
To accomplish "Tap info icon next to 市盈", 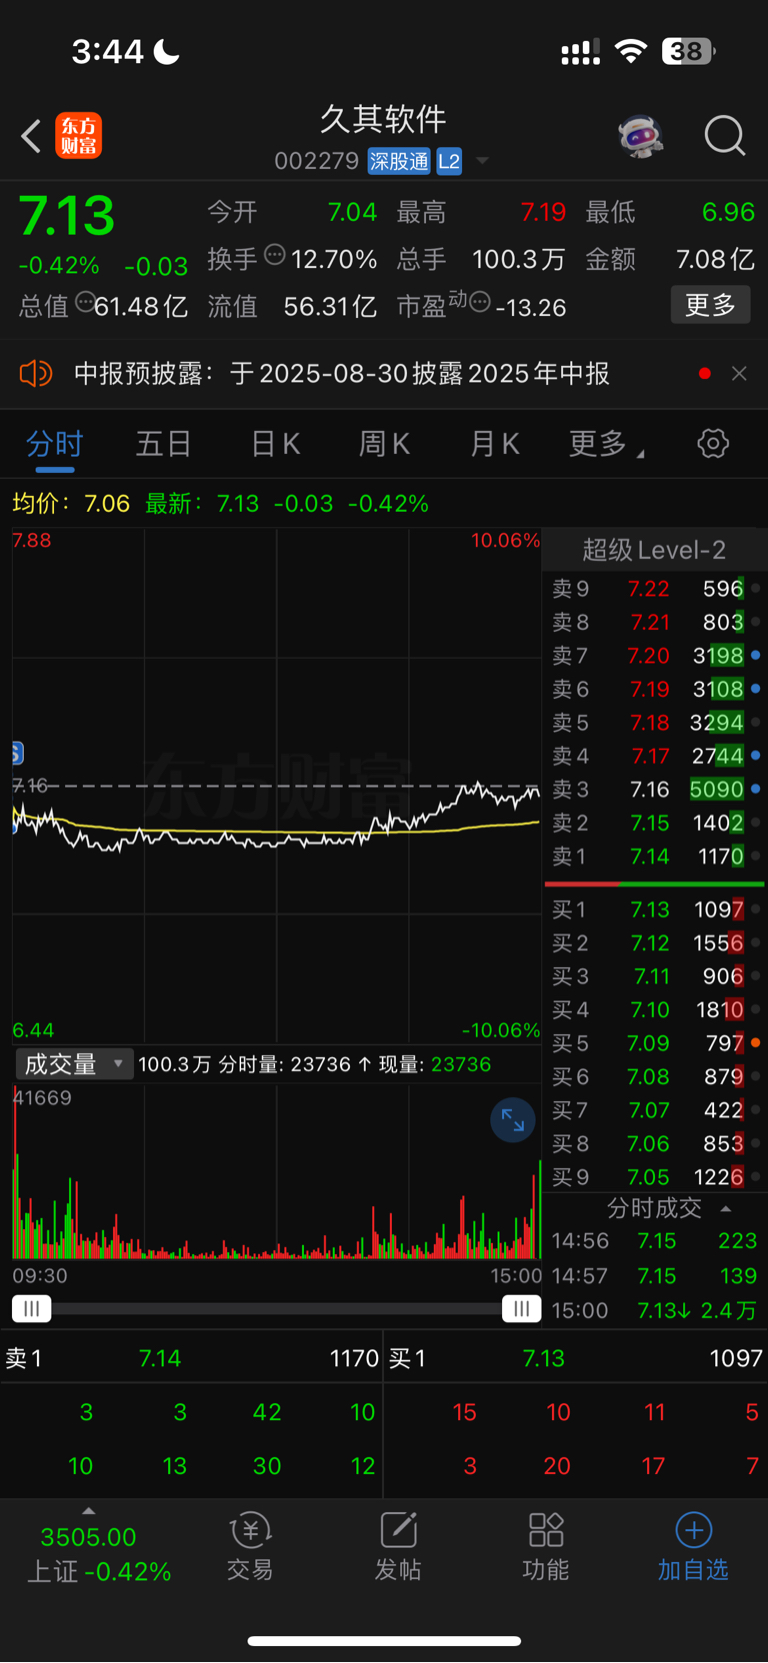I will click(x=481, y=302).
